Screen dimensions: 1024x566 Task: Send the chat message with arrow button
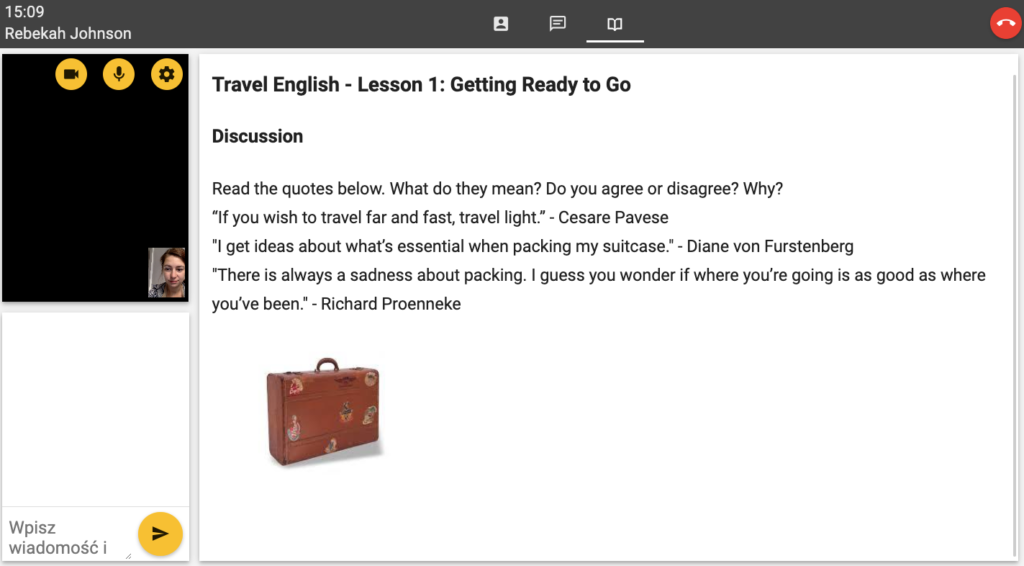160,534
